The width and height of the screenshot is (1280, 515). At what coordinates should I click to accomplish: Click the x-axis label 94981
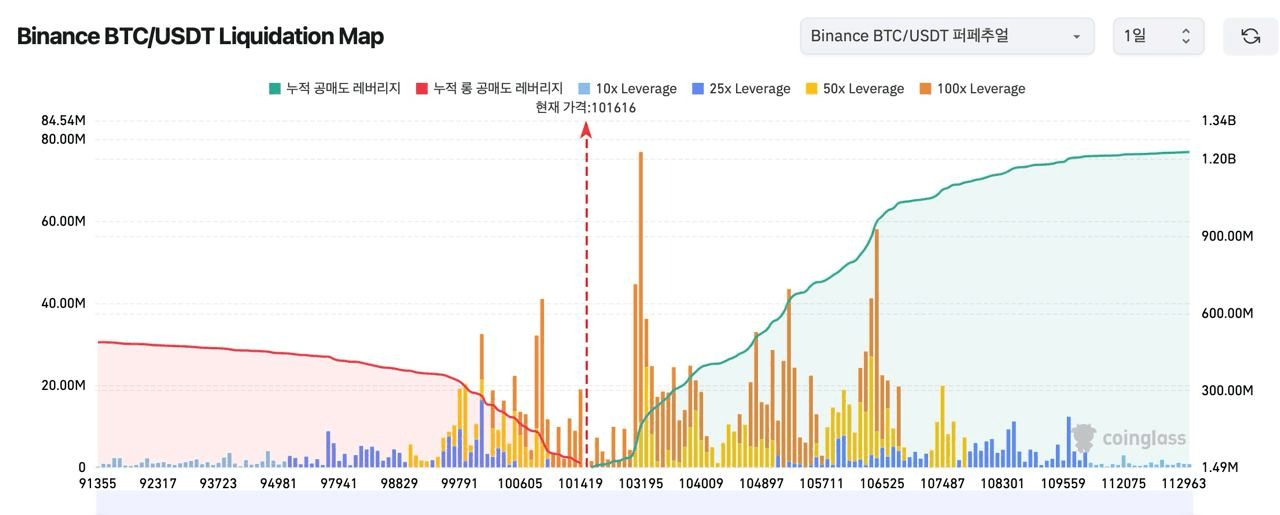(277, 483)
